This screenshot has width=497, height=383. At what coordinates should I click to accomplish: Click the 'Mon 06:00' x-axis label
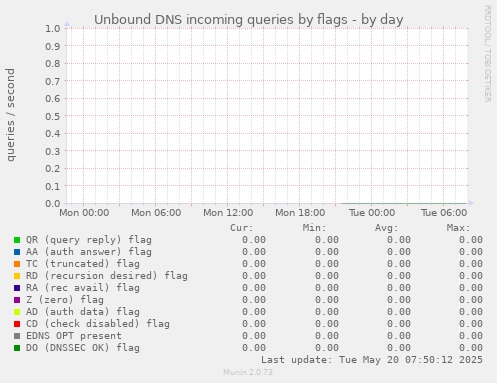point(156,213)
